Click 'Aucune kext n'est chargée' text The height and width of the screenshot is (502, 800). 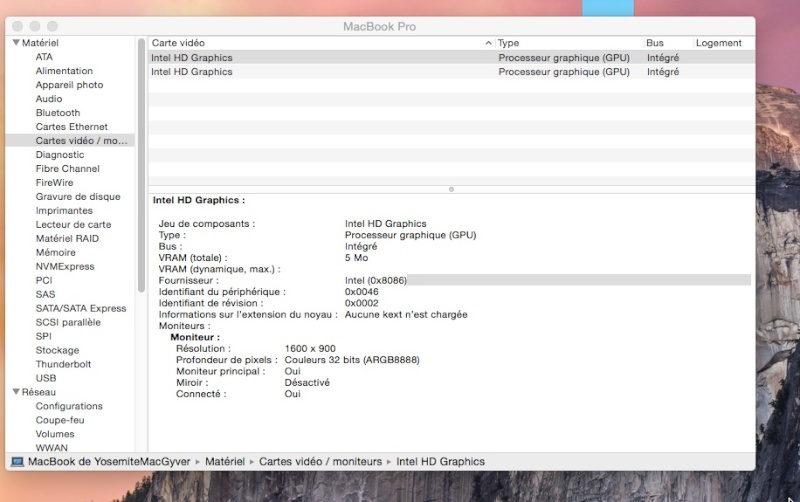click(406, 314)
